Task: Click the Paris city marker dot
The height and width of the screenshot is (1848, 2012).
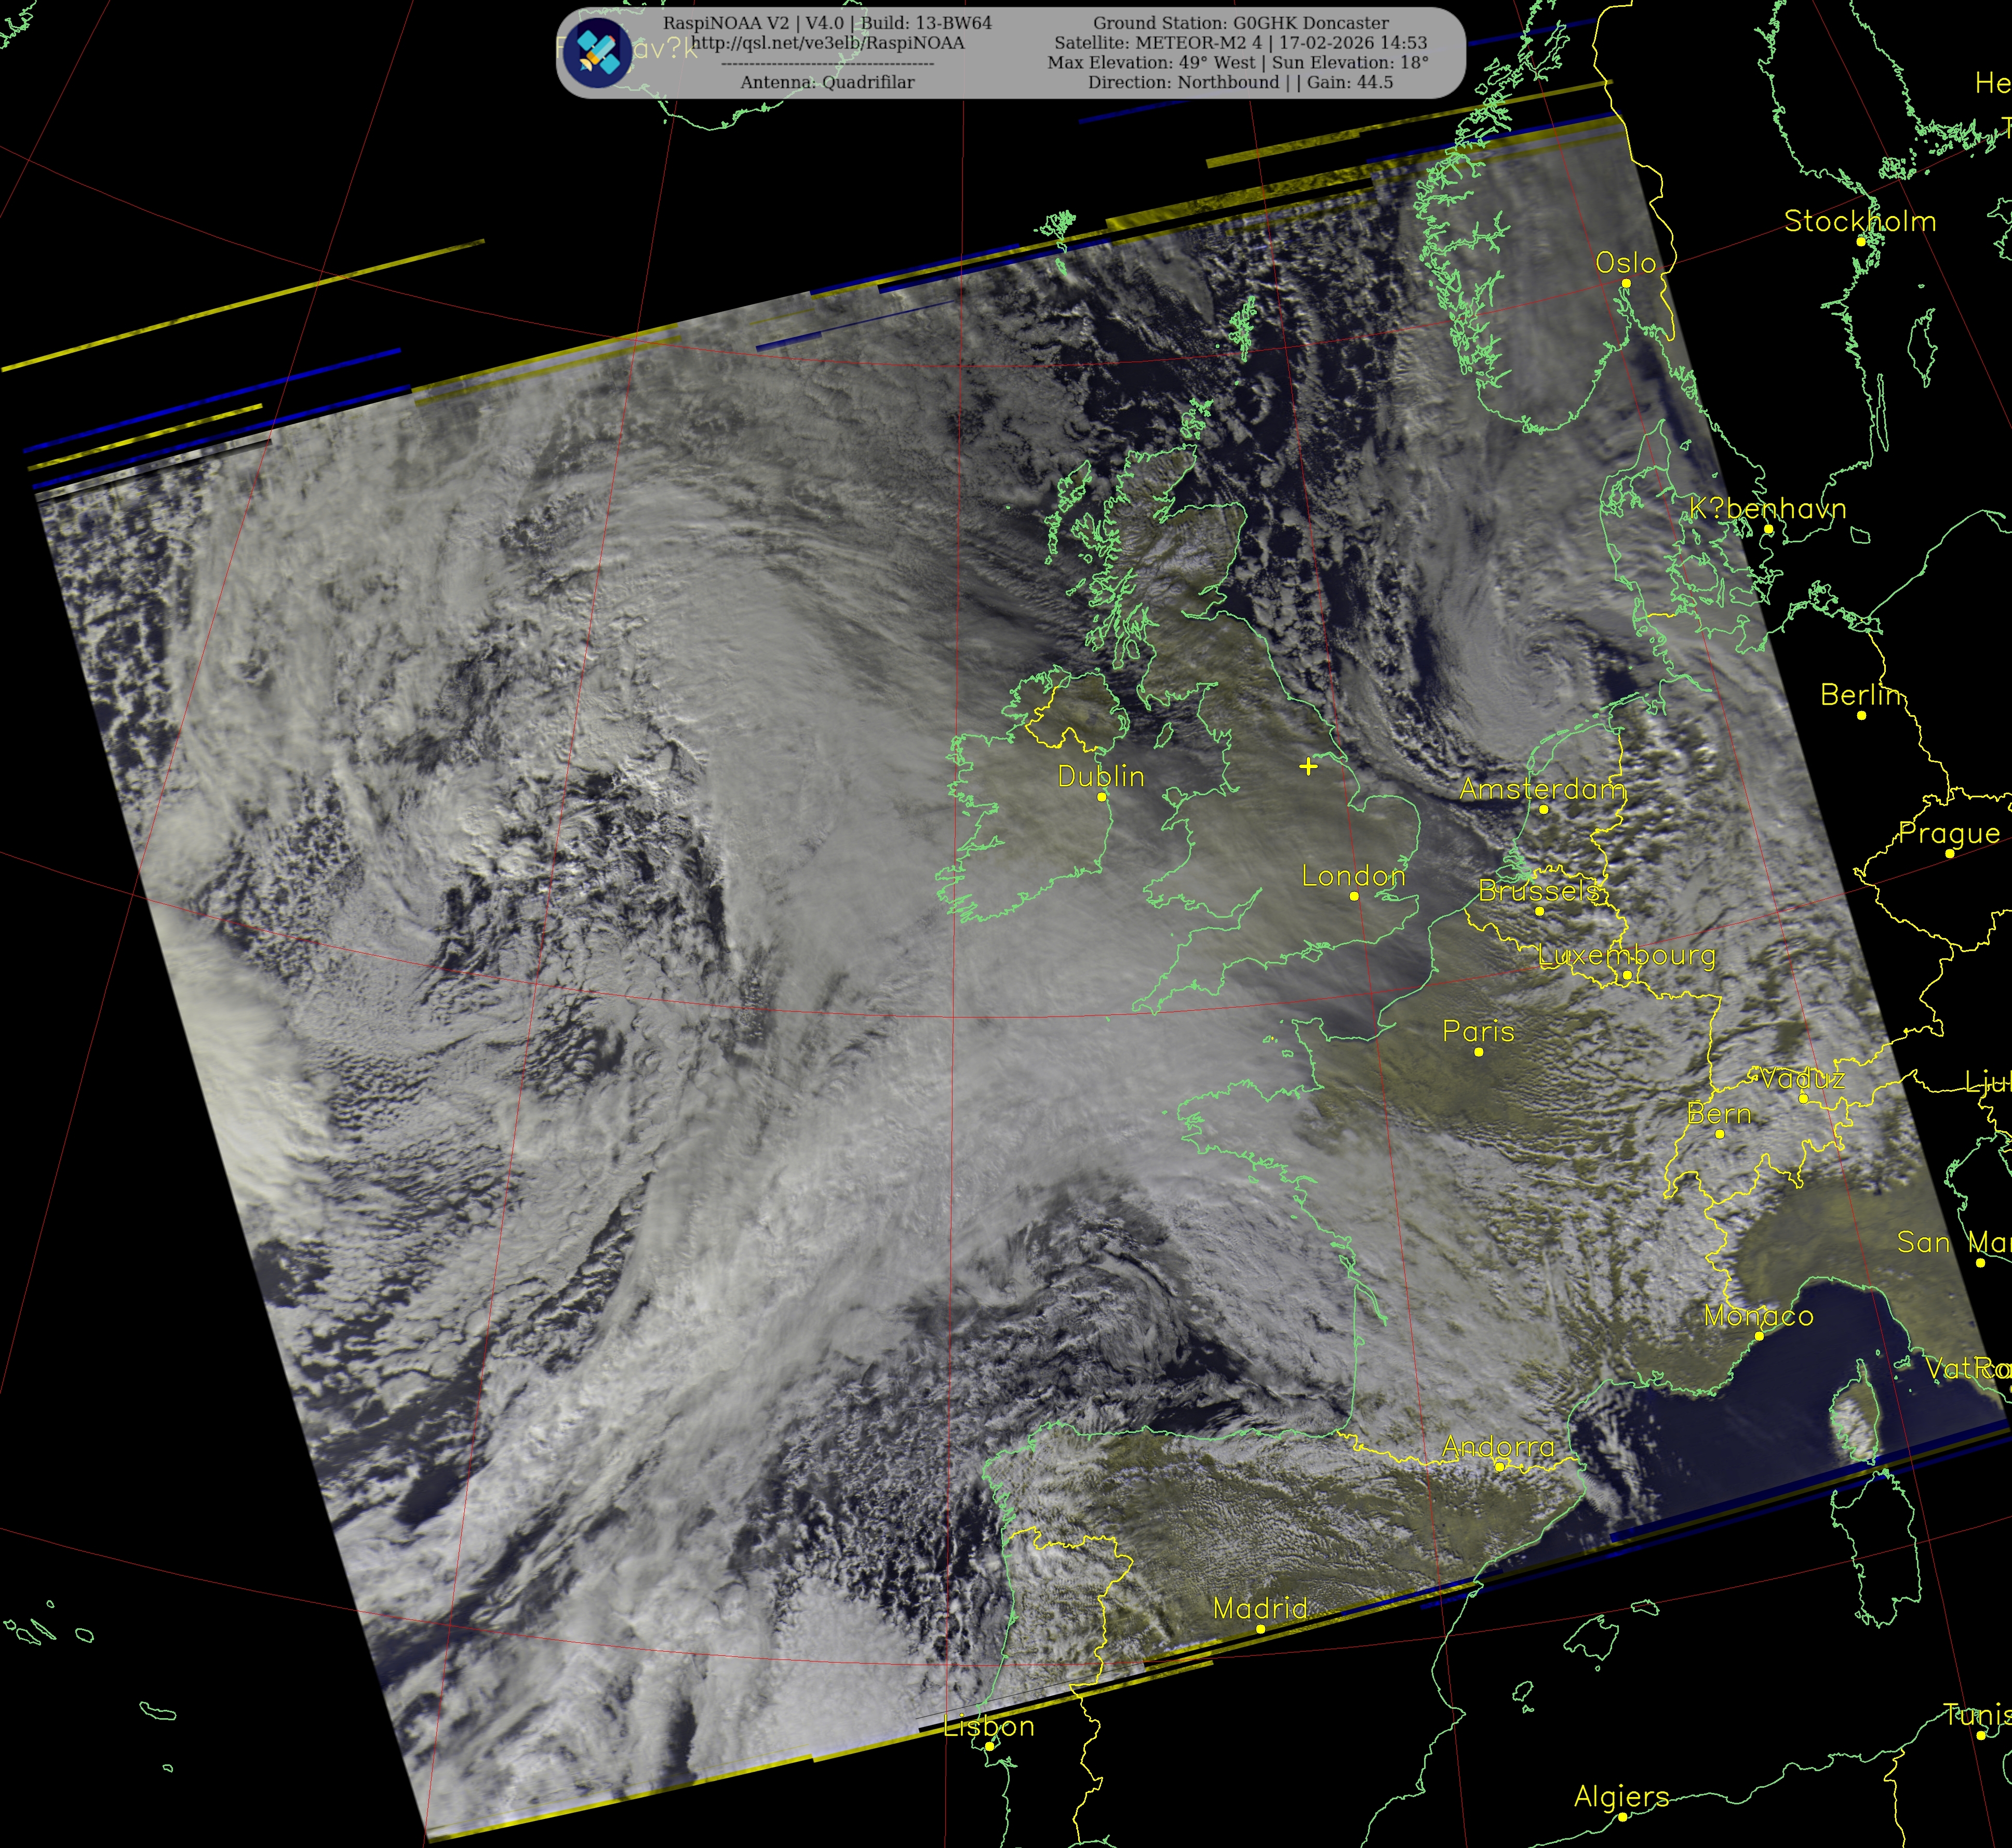Action: coord(1479,1052)
